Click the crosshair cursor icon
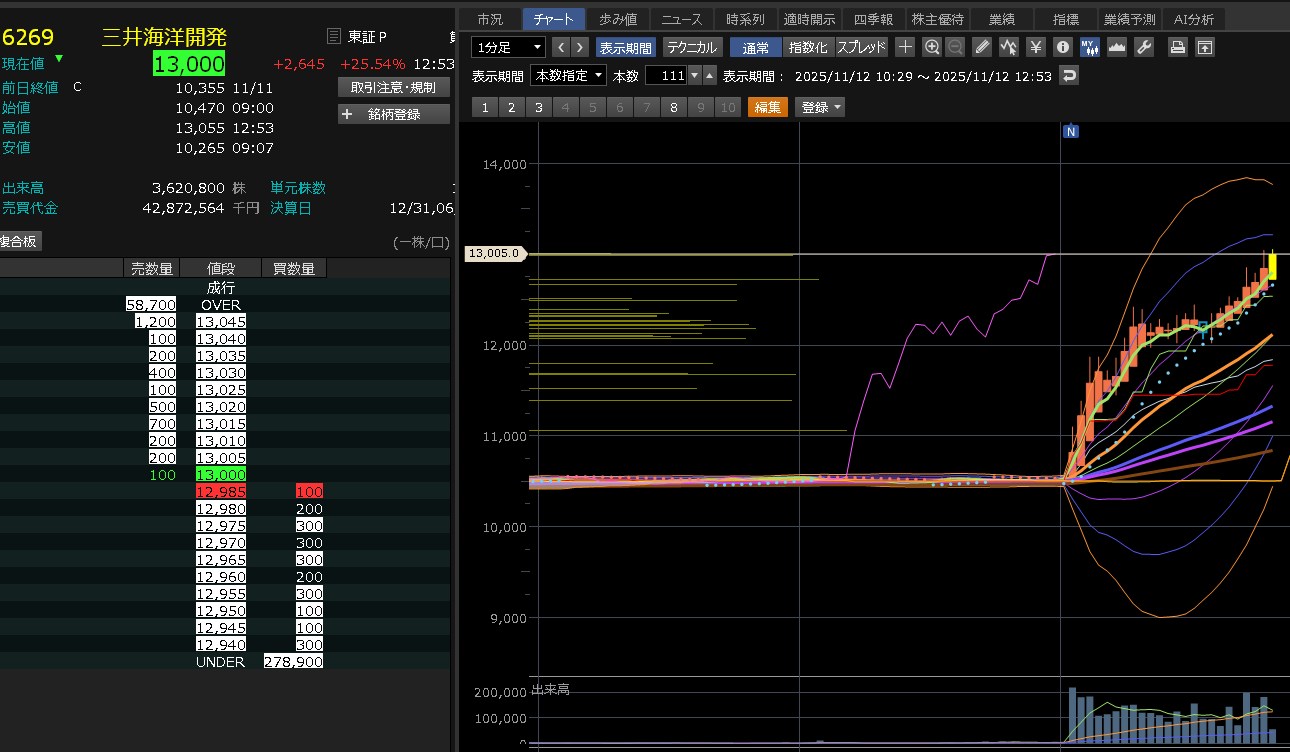Screen dimensions: 1290x752 905,47
